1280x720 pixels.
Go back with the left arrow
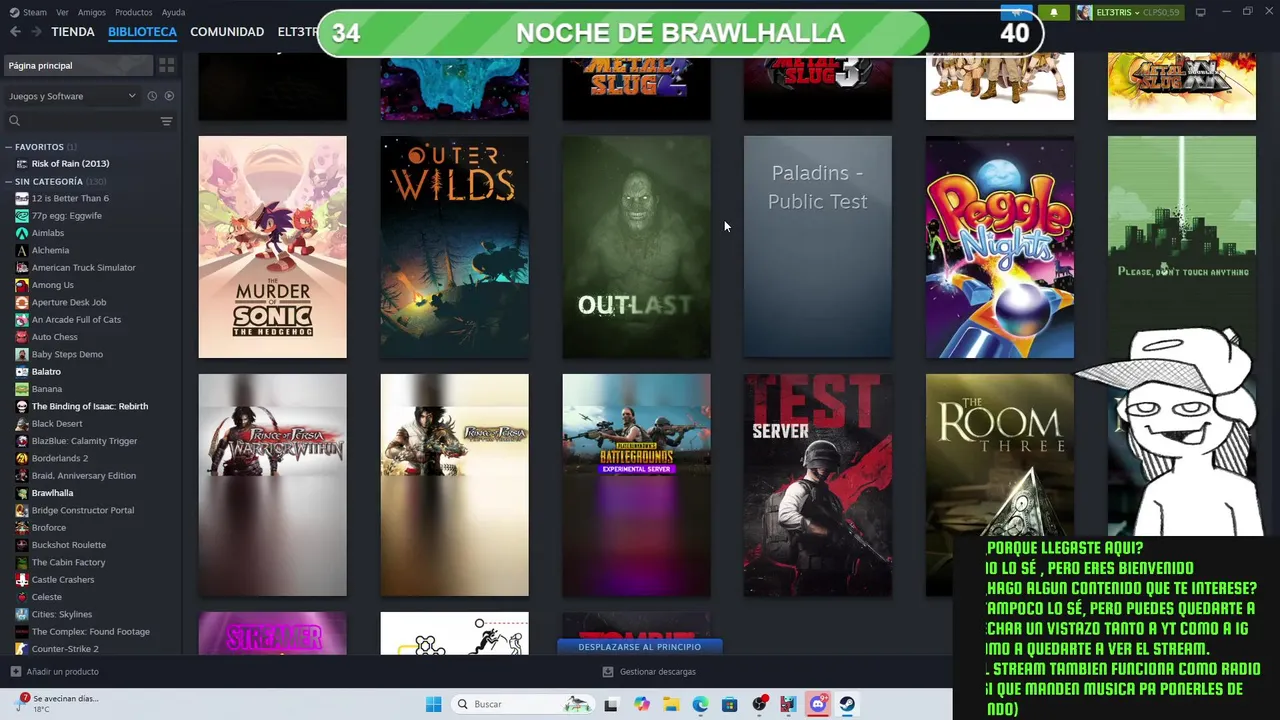[x=15, y=32]
